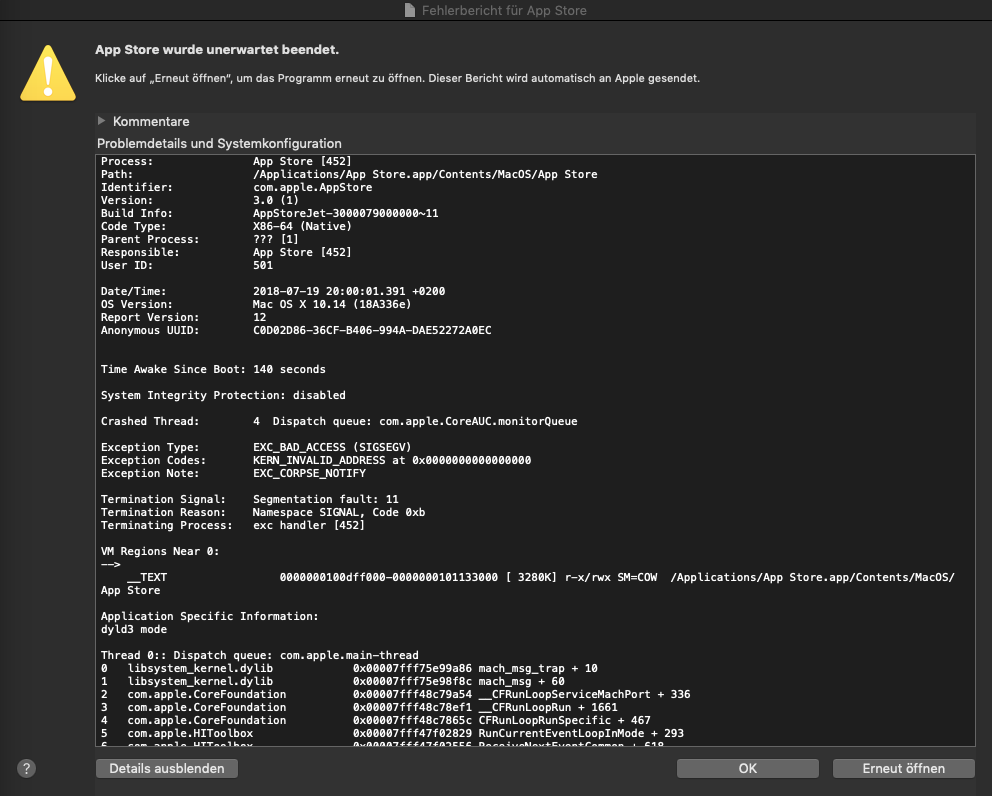Reopen the app with Erneut öffnen
Image resolution: width=992 pixels, height=796 pixels.
tap(903, 768)
